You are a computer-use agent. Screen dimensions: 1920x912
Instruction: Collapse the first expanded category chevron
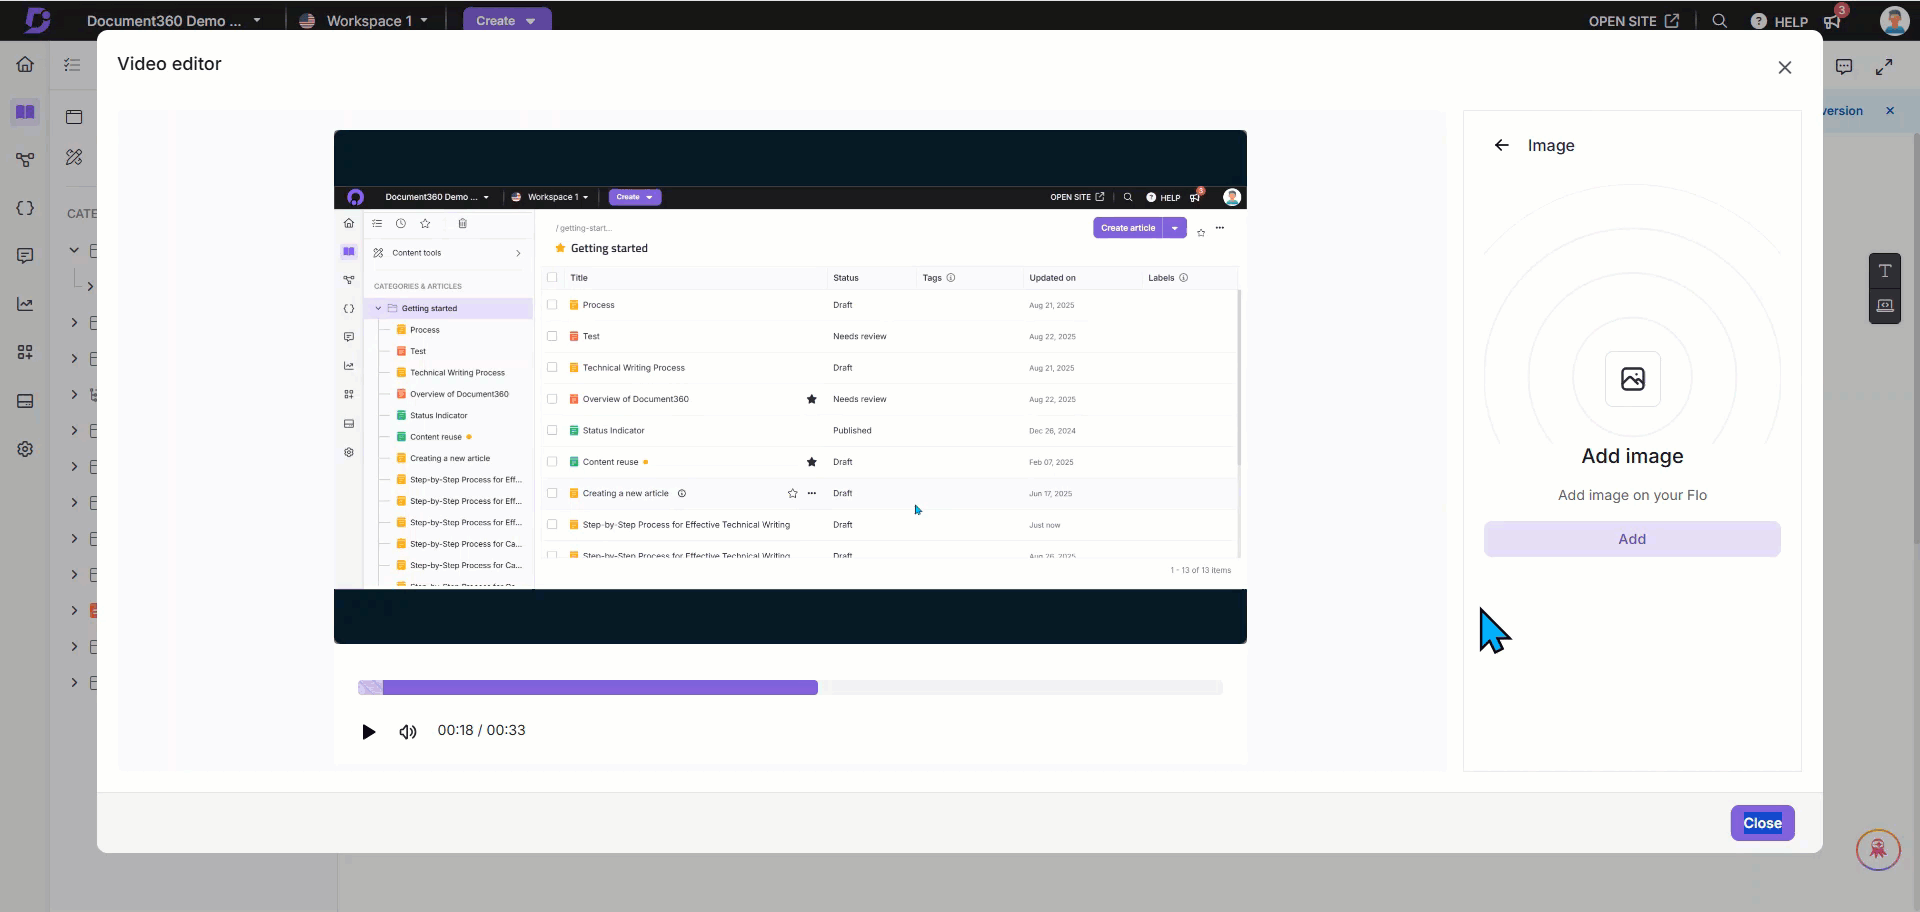point(74,250)
